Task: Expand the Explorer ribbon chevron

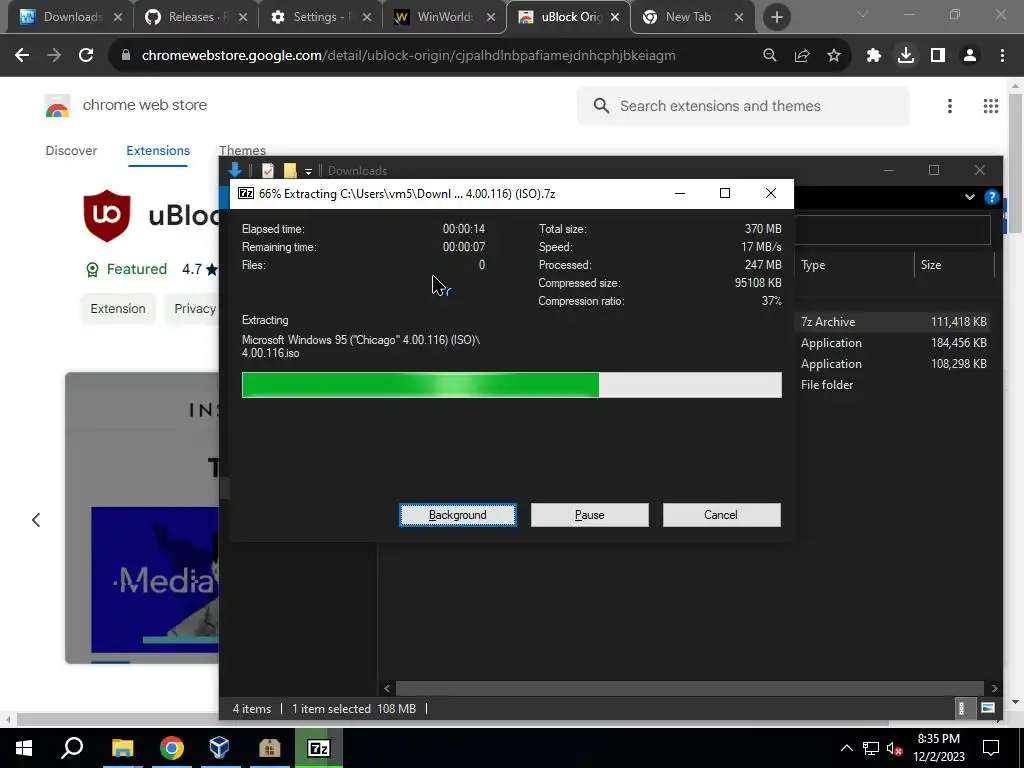Action: click(970, 197)
